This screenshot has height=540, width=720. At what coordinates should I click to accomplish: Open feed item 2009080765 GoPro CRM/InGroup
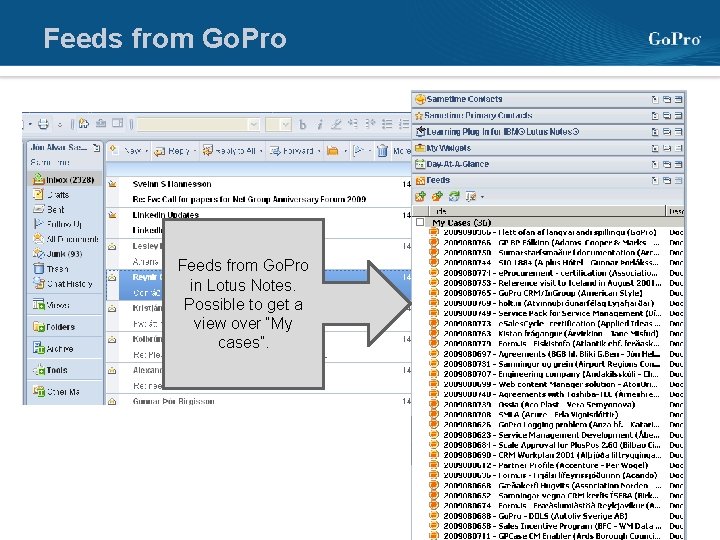545,293
